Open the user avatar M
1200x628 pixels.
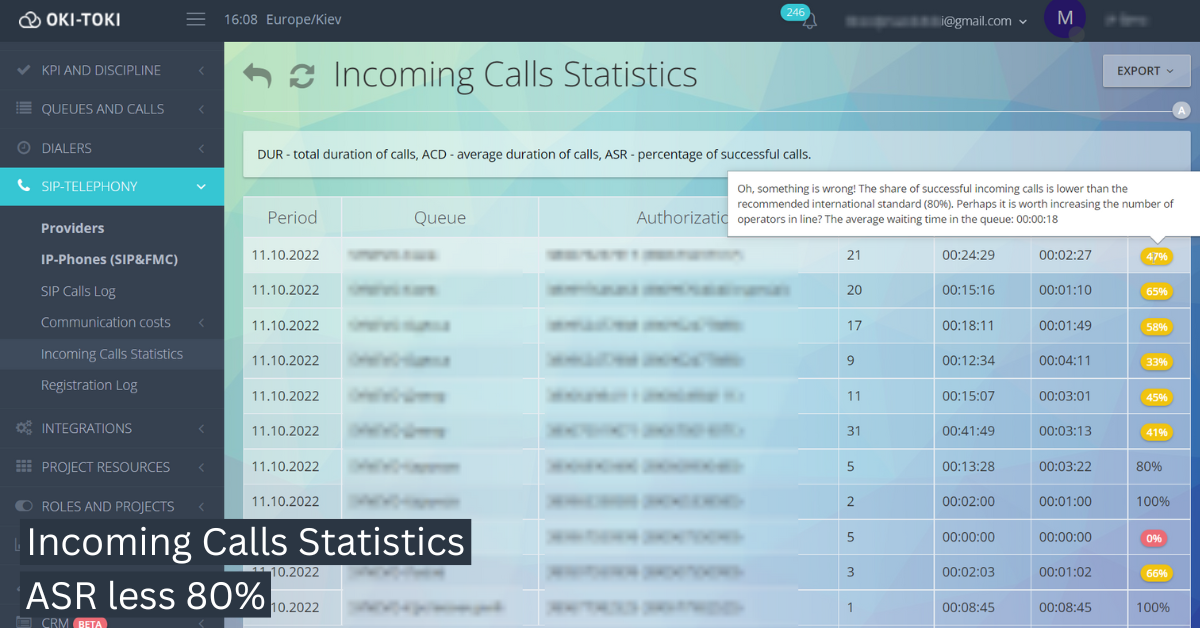pyautogui.click(x=1065, y=19)
